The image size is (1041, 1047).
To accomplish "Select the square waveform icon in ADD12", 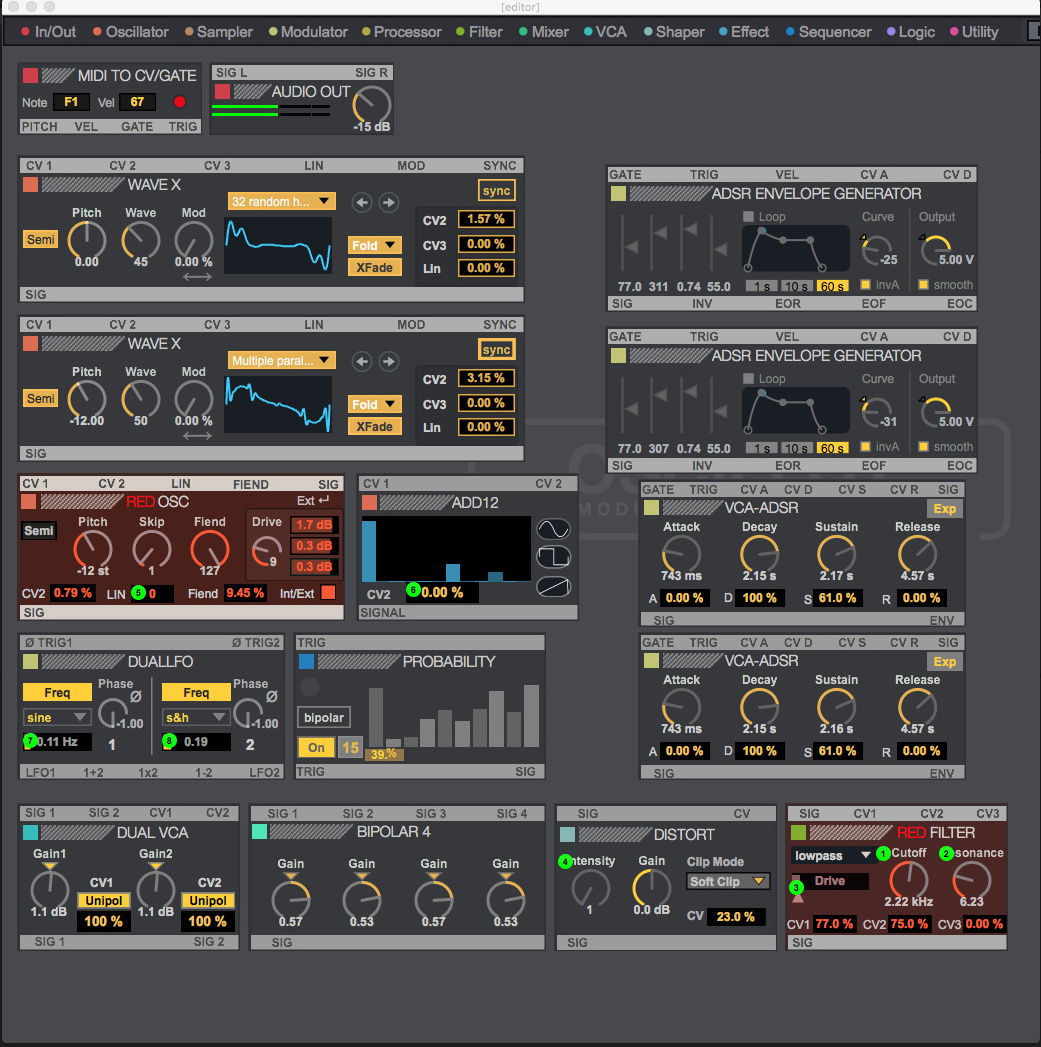I will [552, 558].
